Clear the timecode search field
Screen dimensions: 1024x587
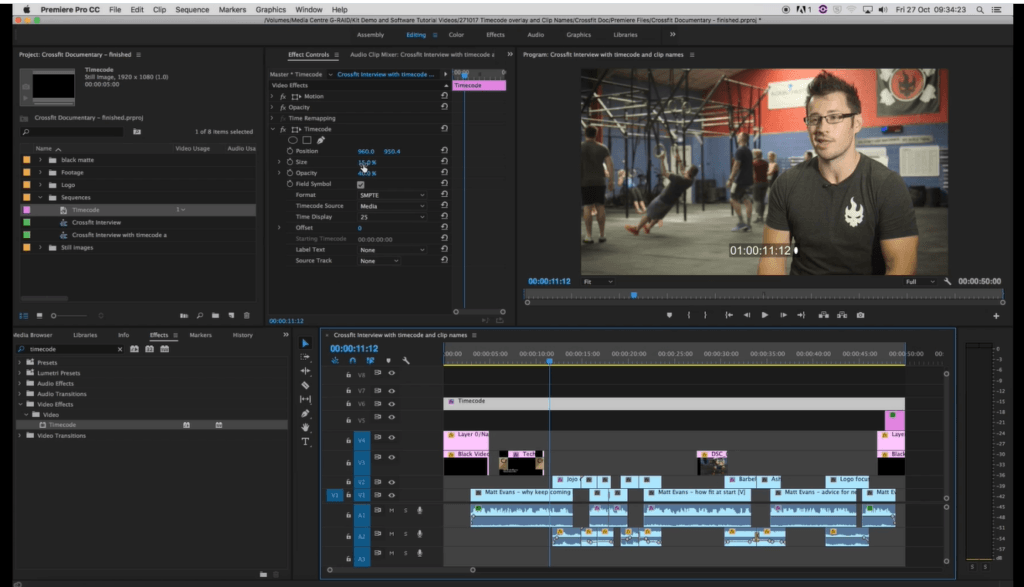pos(120,349)
